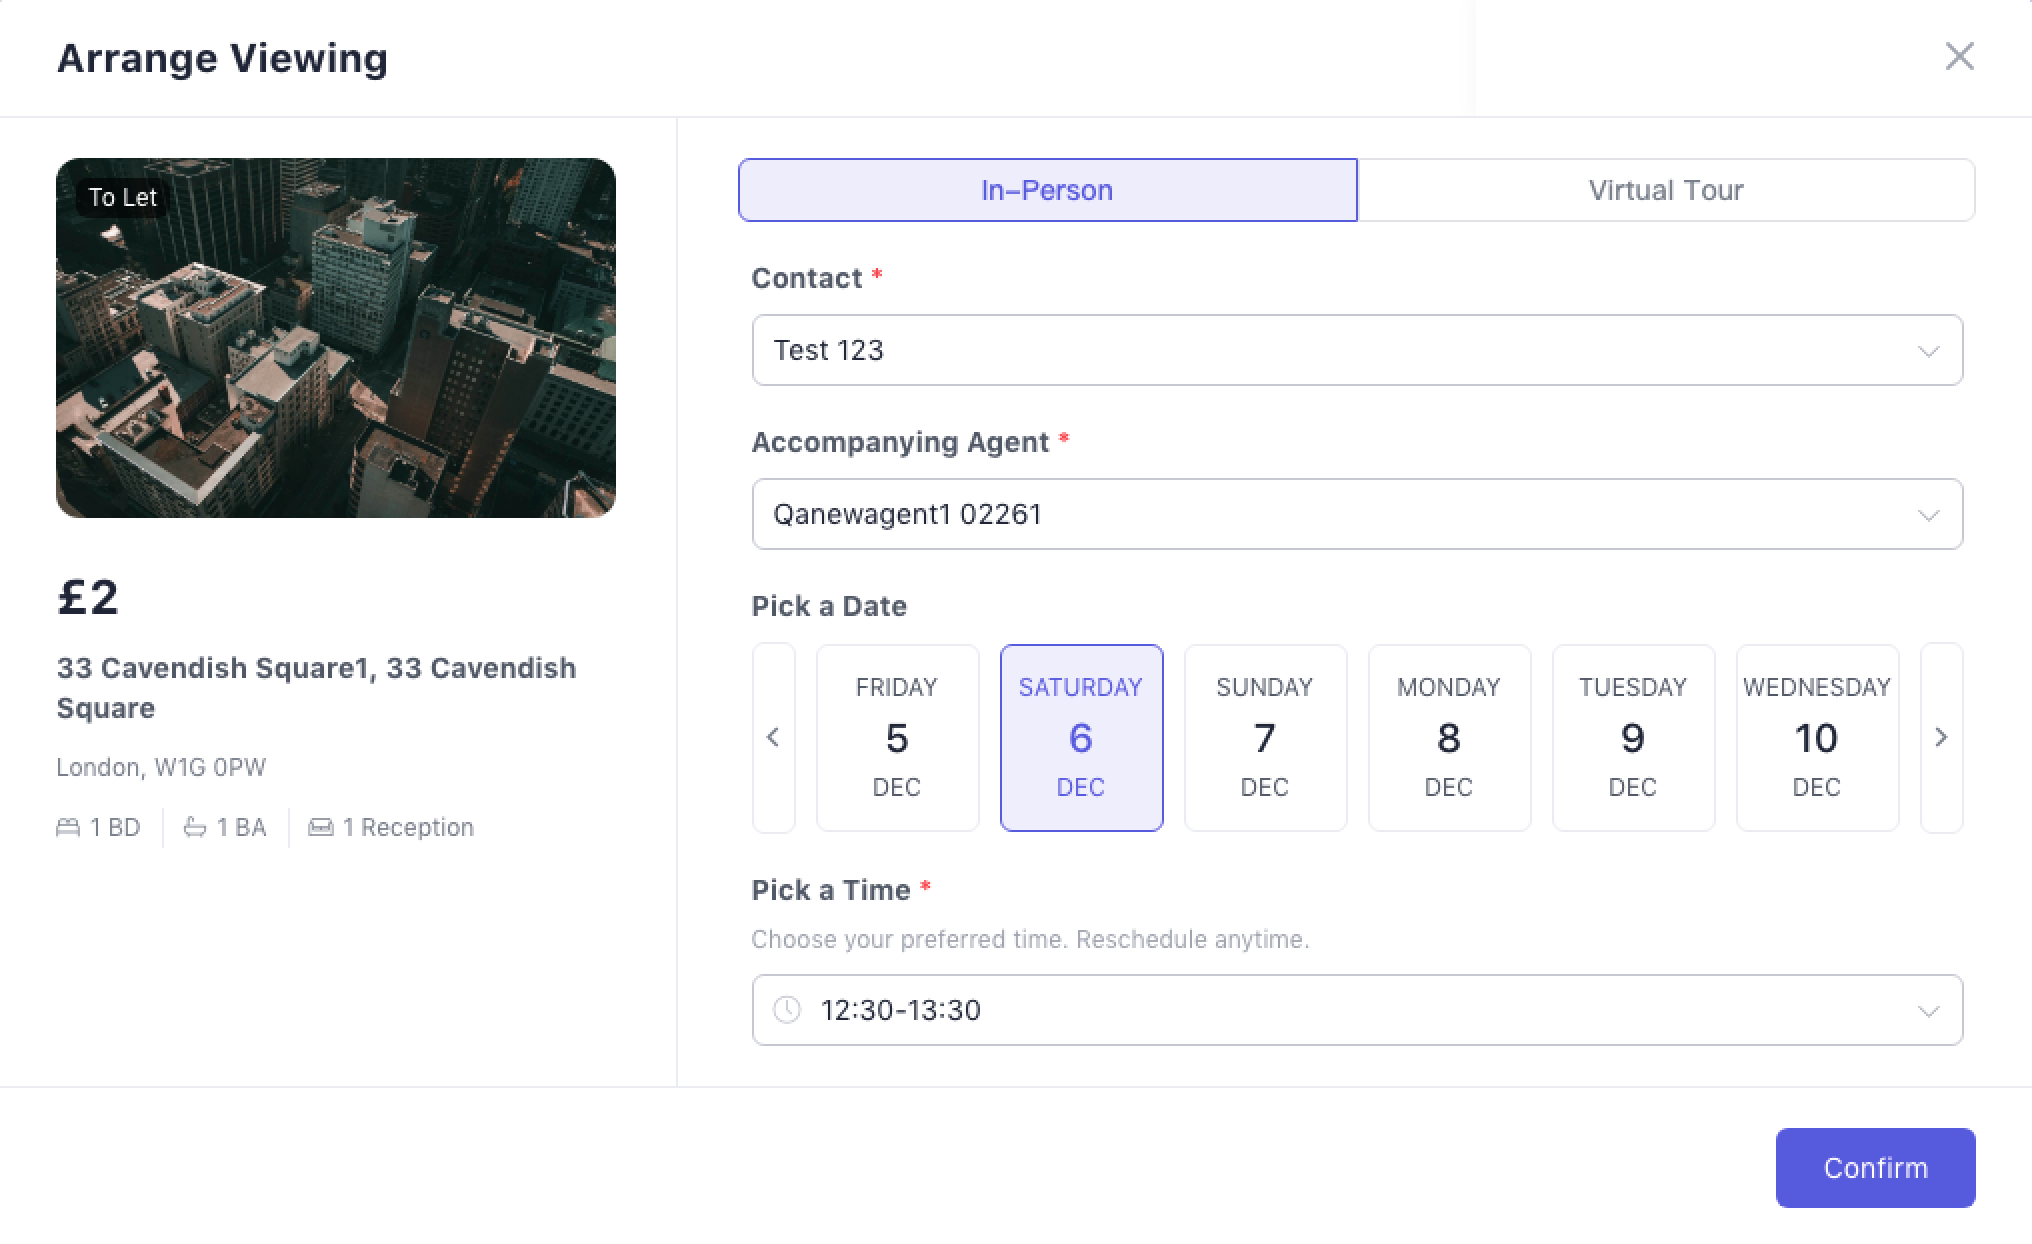Select the In-Person viewing tab
This screenshot has width=2032, height=1244.
(1047, 190)
